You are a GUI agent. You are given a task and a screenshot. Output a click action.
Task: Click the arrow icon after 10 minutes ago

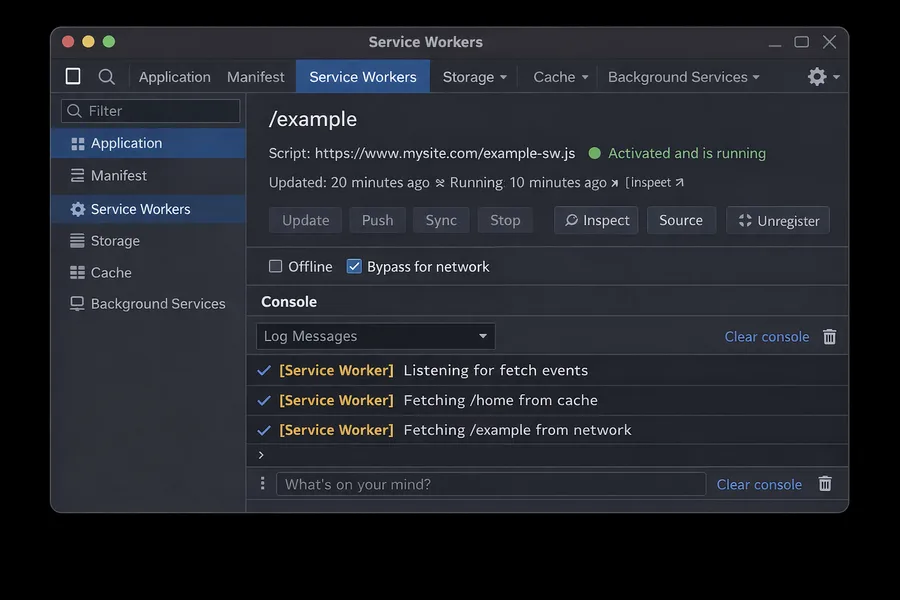[614, 183]
